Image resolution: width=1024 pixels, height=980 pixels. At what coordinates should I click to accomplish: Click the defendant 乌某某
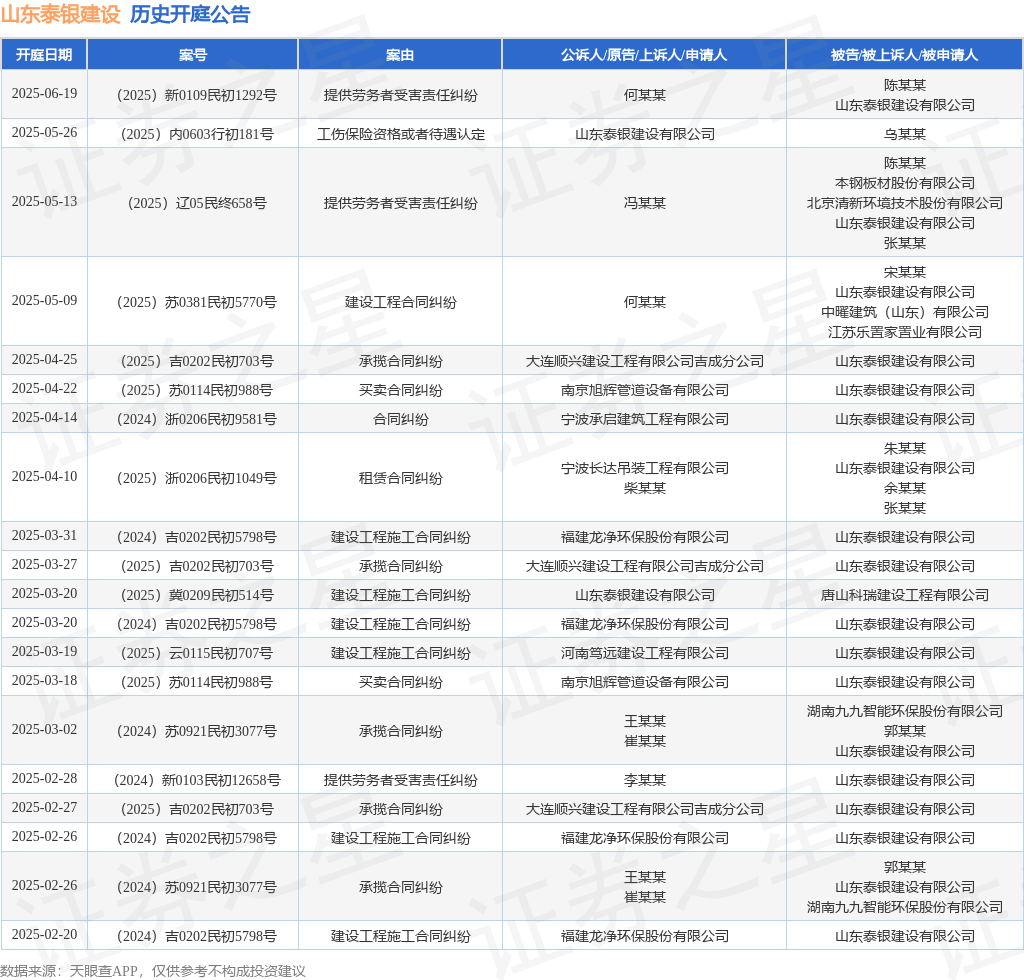904,134
